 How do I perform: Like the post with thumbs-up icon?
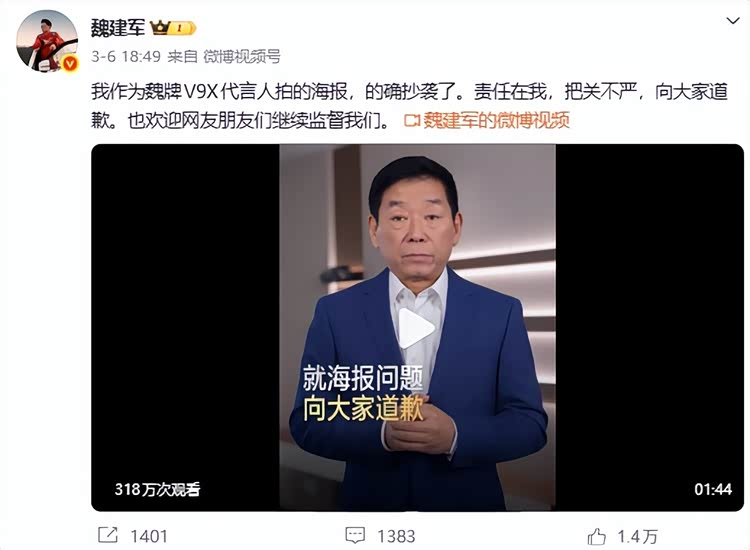pos(596,536)
